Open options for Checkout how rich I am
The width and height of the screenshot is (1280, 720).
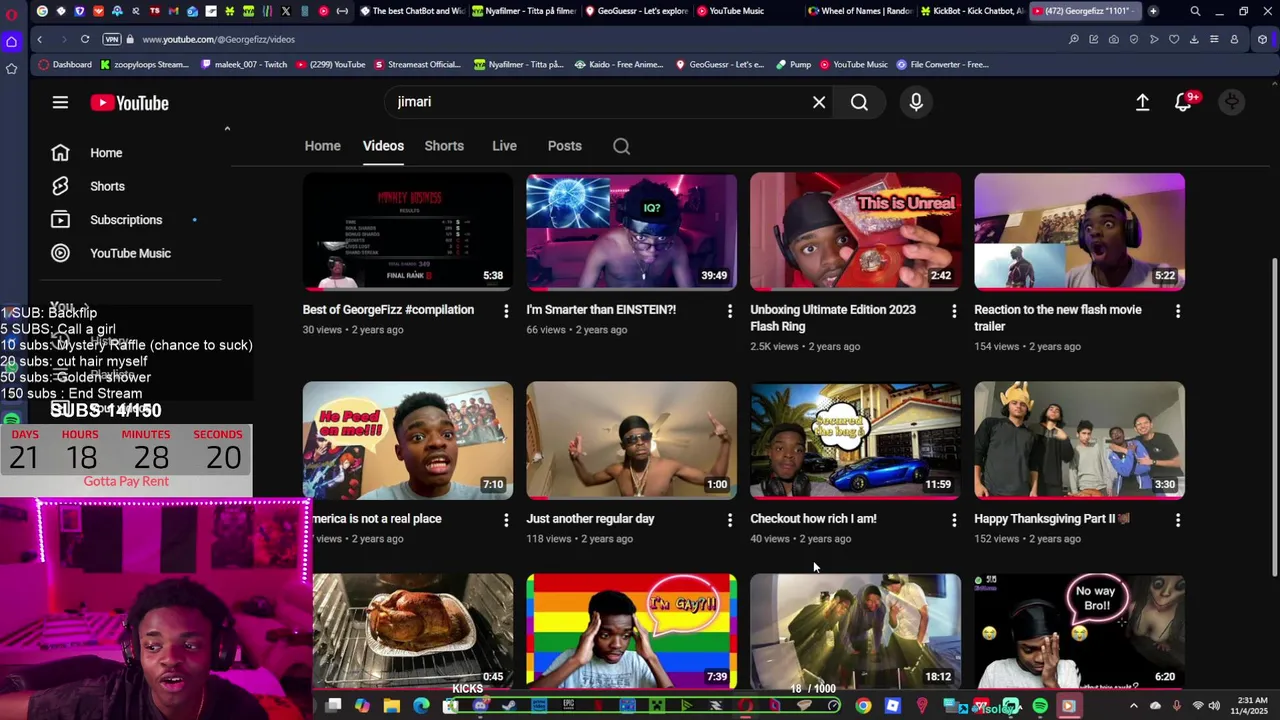click(954, 520)
